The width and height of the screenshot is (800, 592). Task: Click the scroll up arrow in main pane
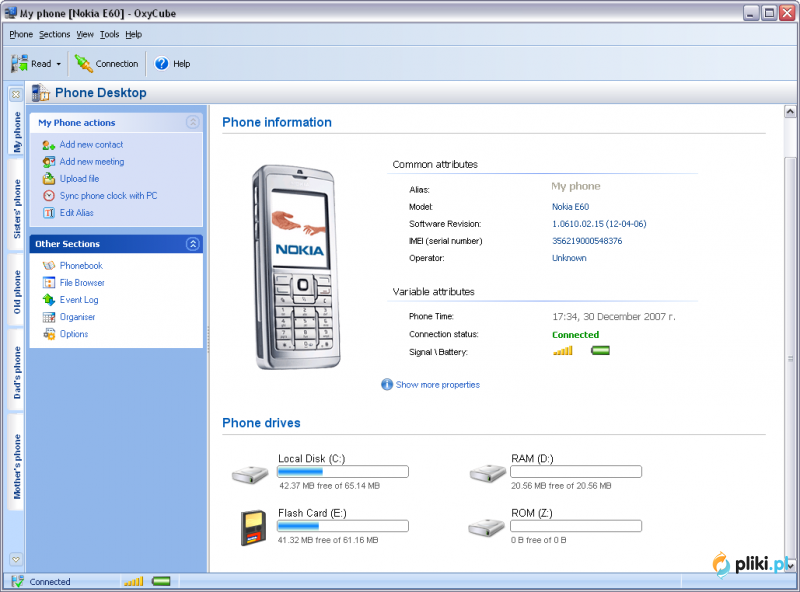[790, 112]
